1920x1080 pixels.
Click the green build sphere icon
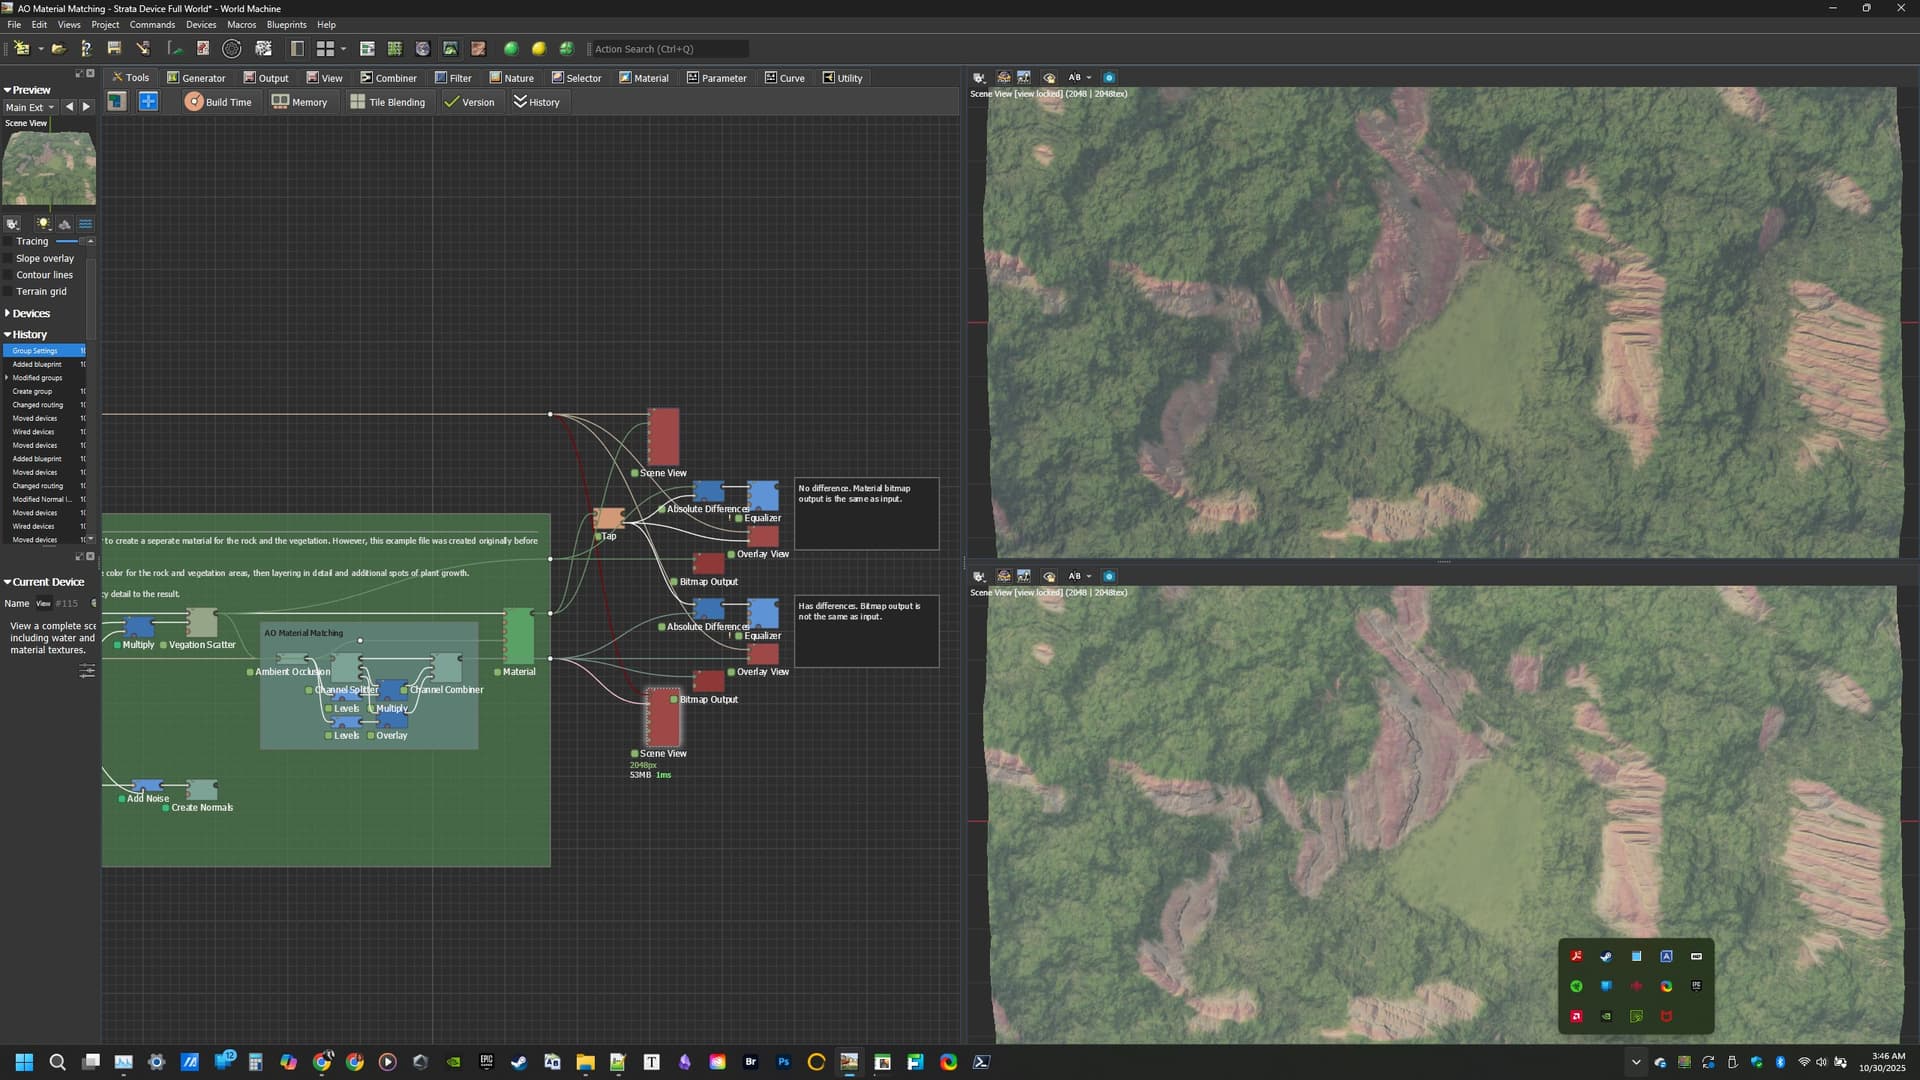[511, 48]
